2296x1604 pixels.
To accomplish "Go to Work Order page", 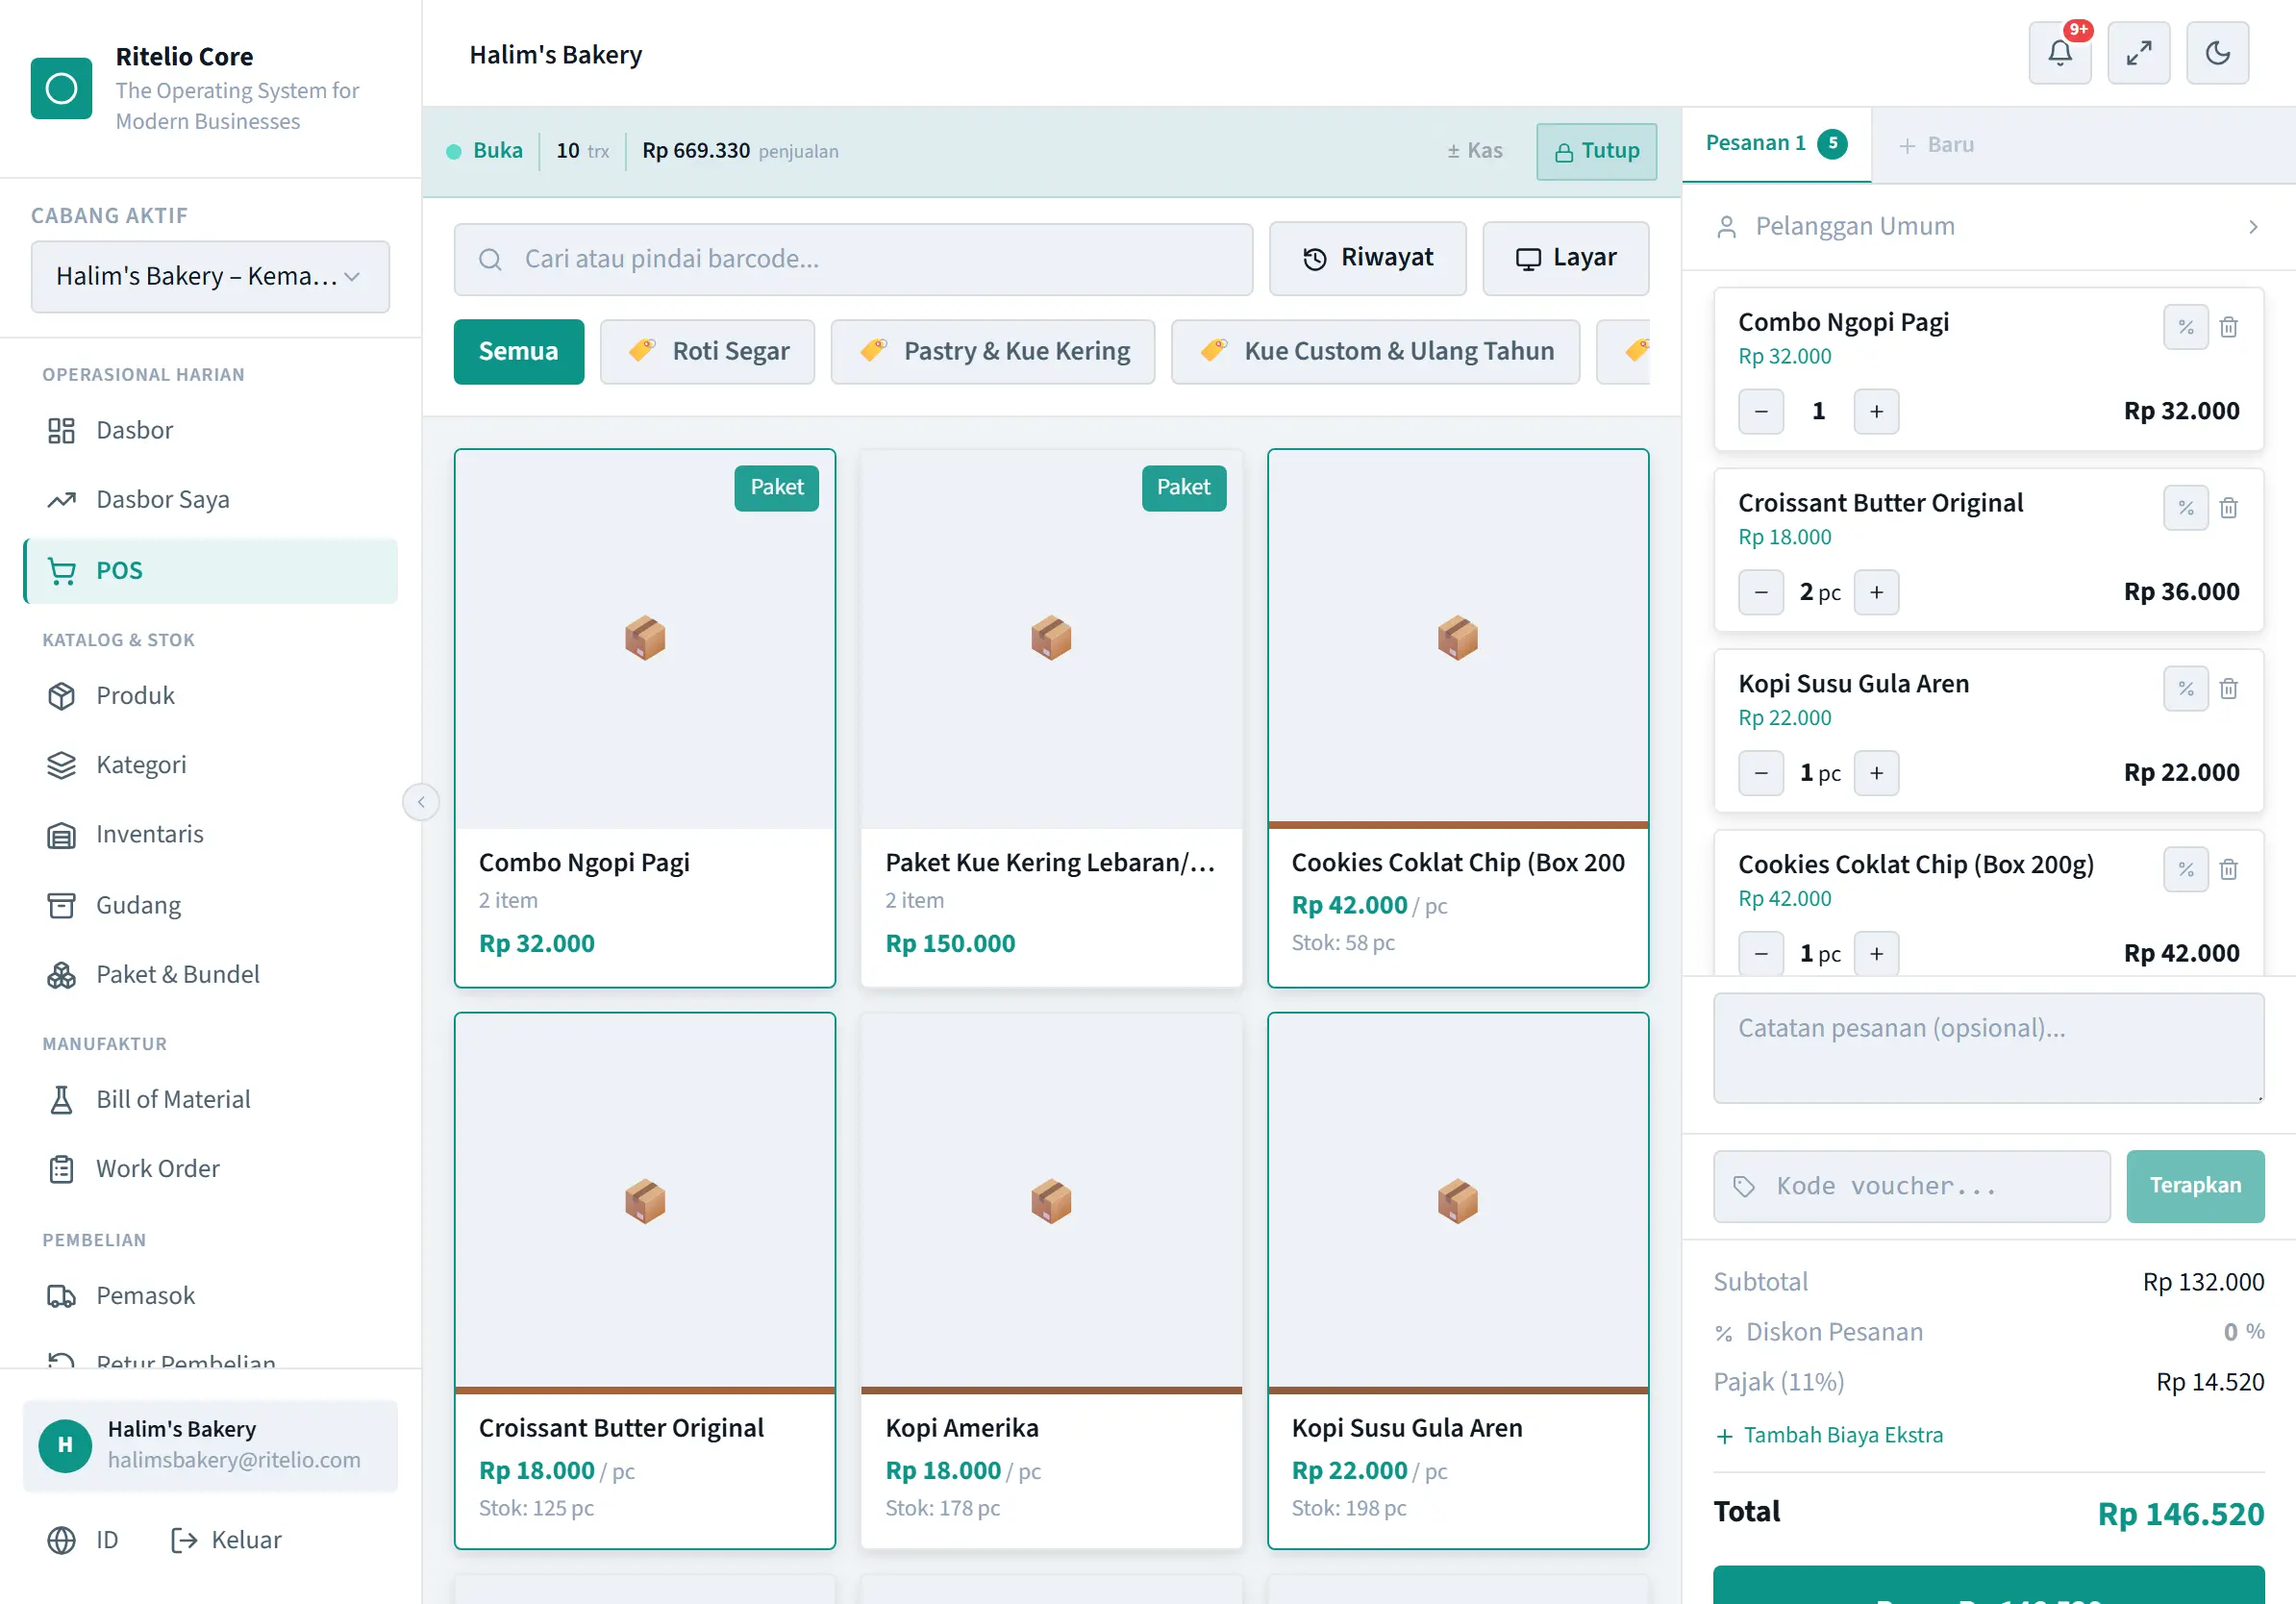I will tap(210, 1169).
